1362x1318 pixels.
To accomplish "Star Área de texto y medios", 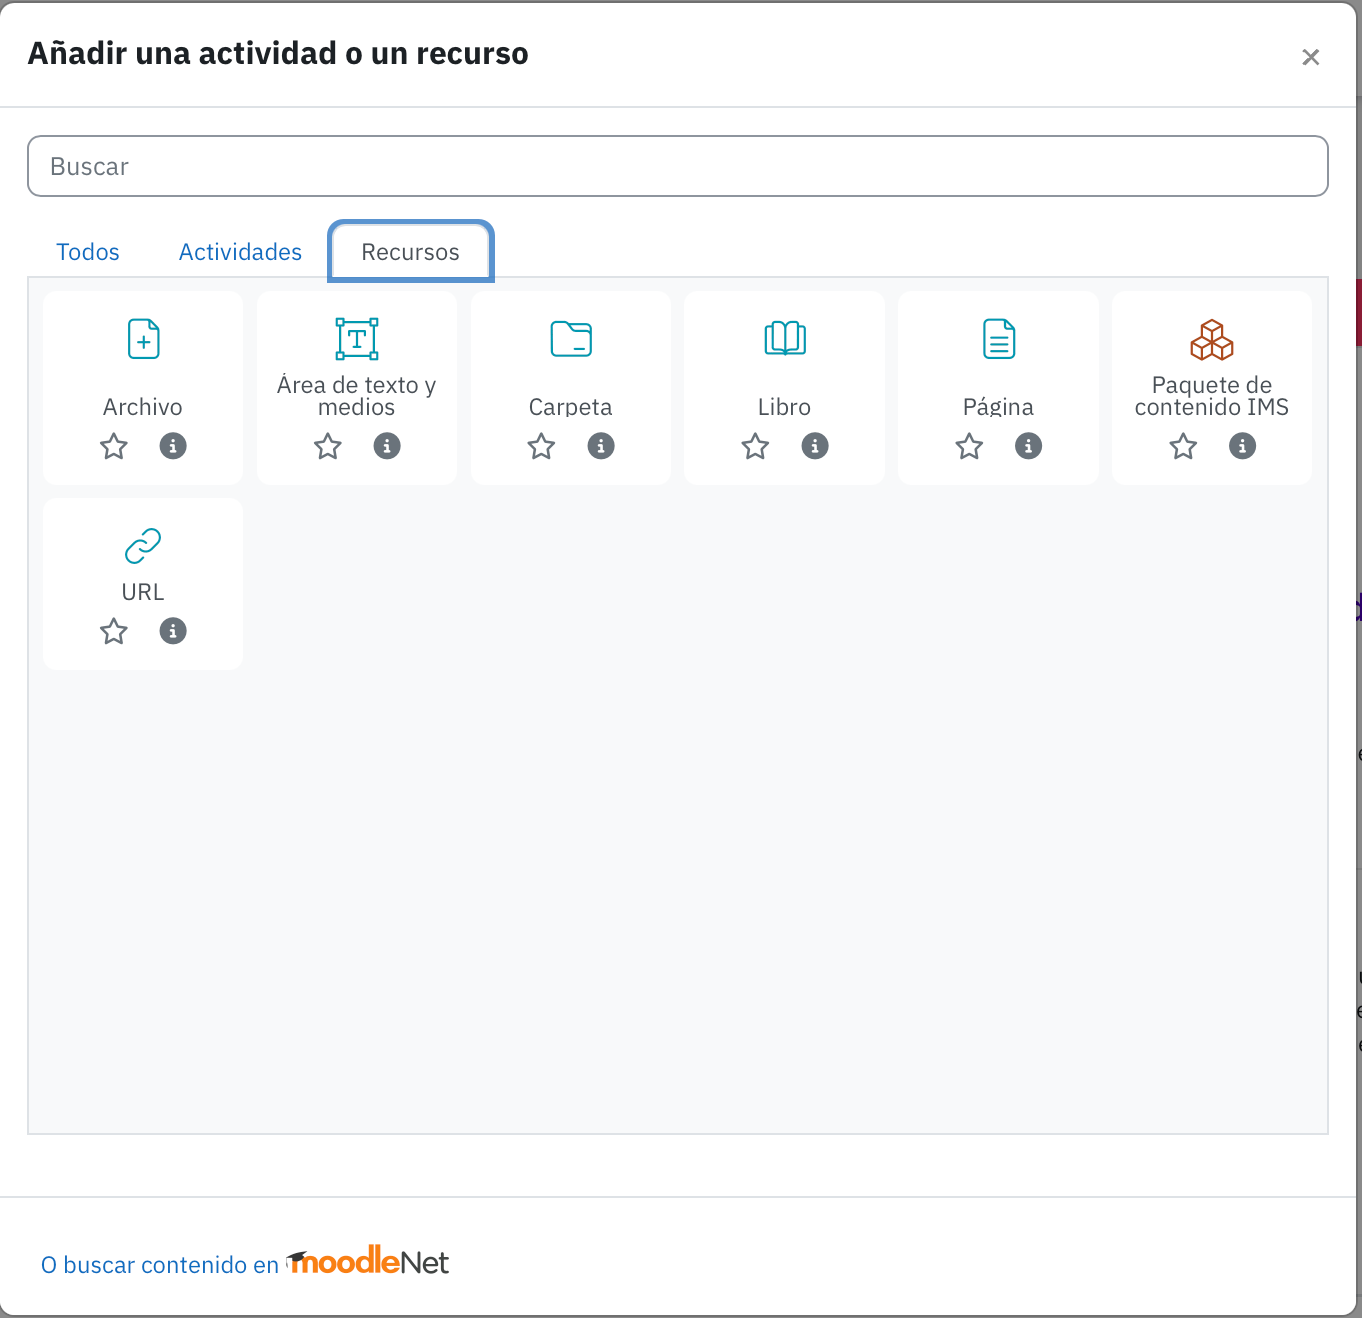I will click(328, 446).
